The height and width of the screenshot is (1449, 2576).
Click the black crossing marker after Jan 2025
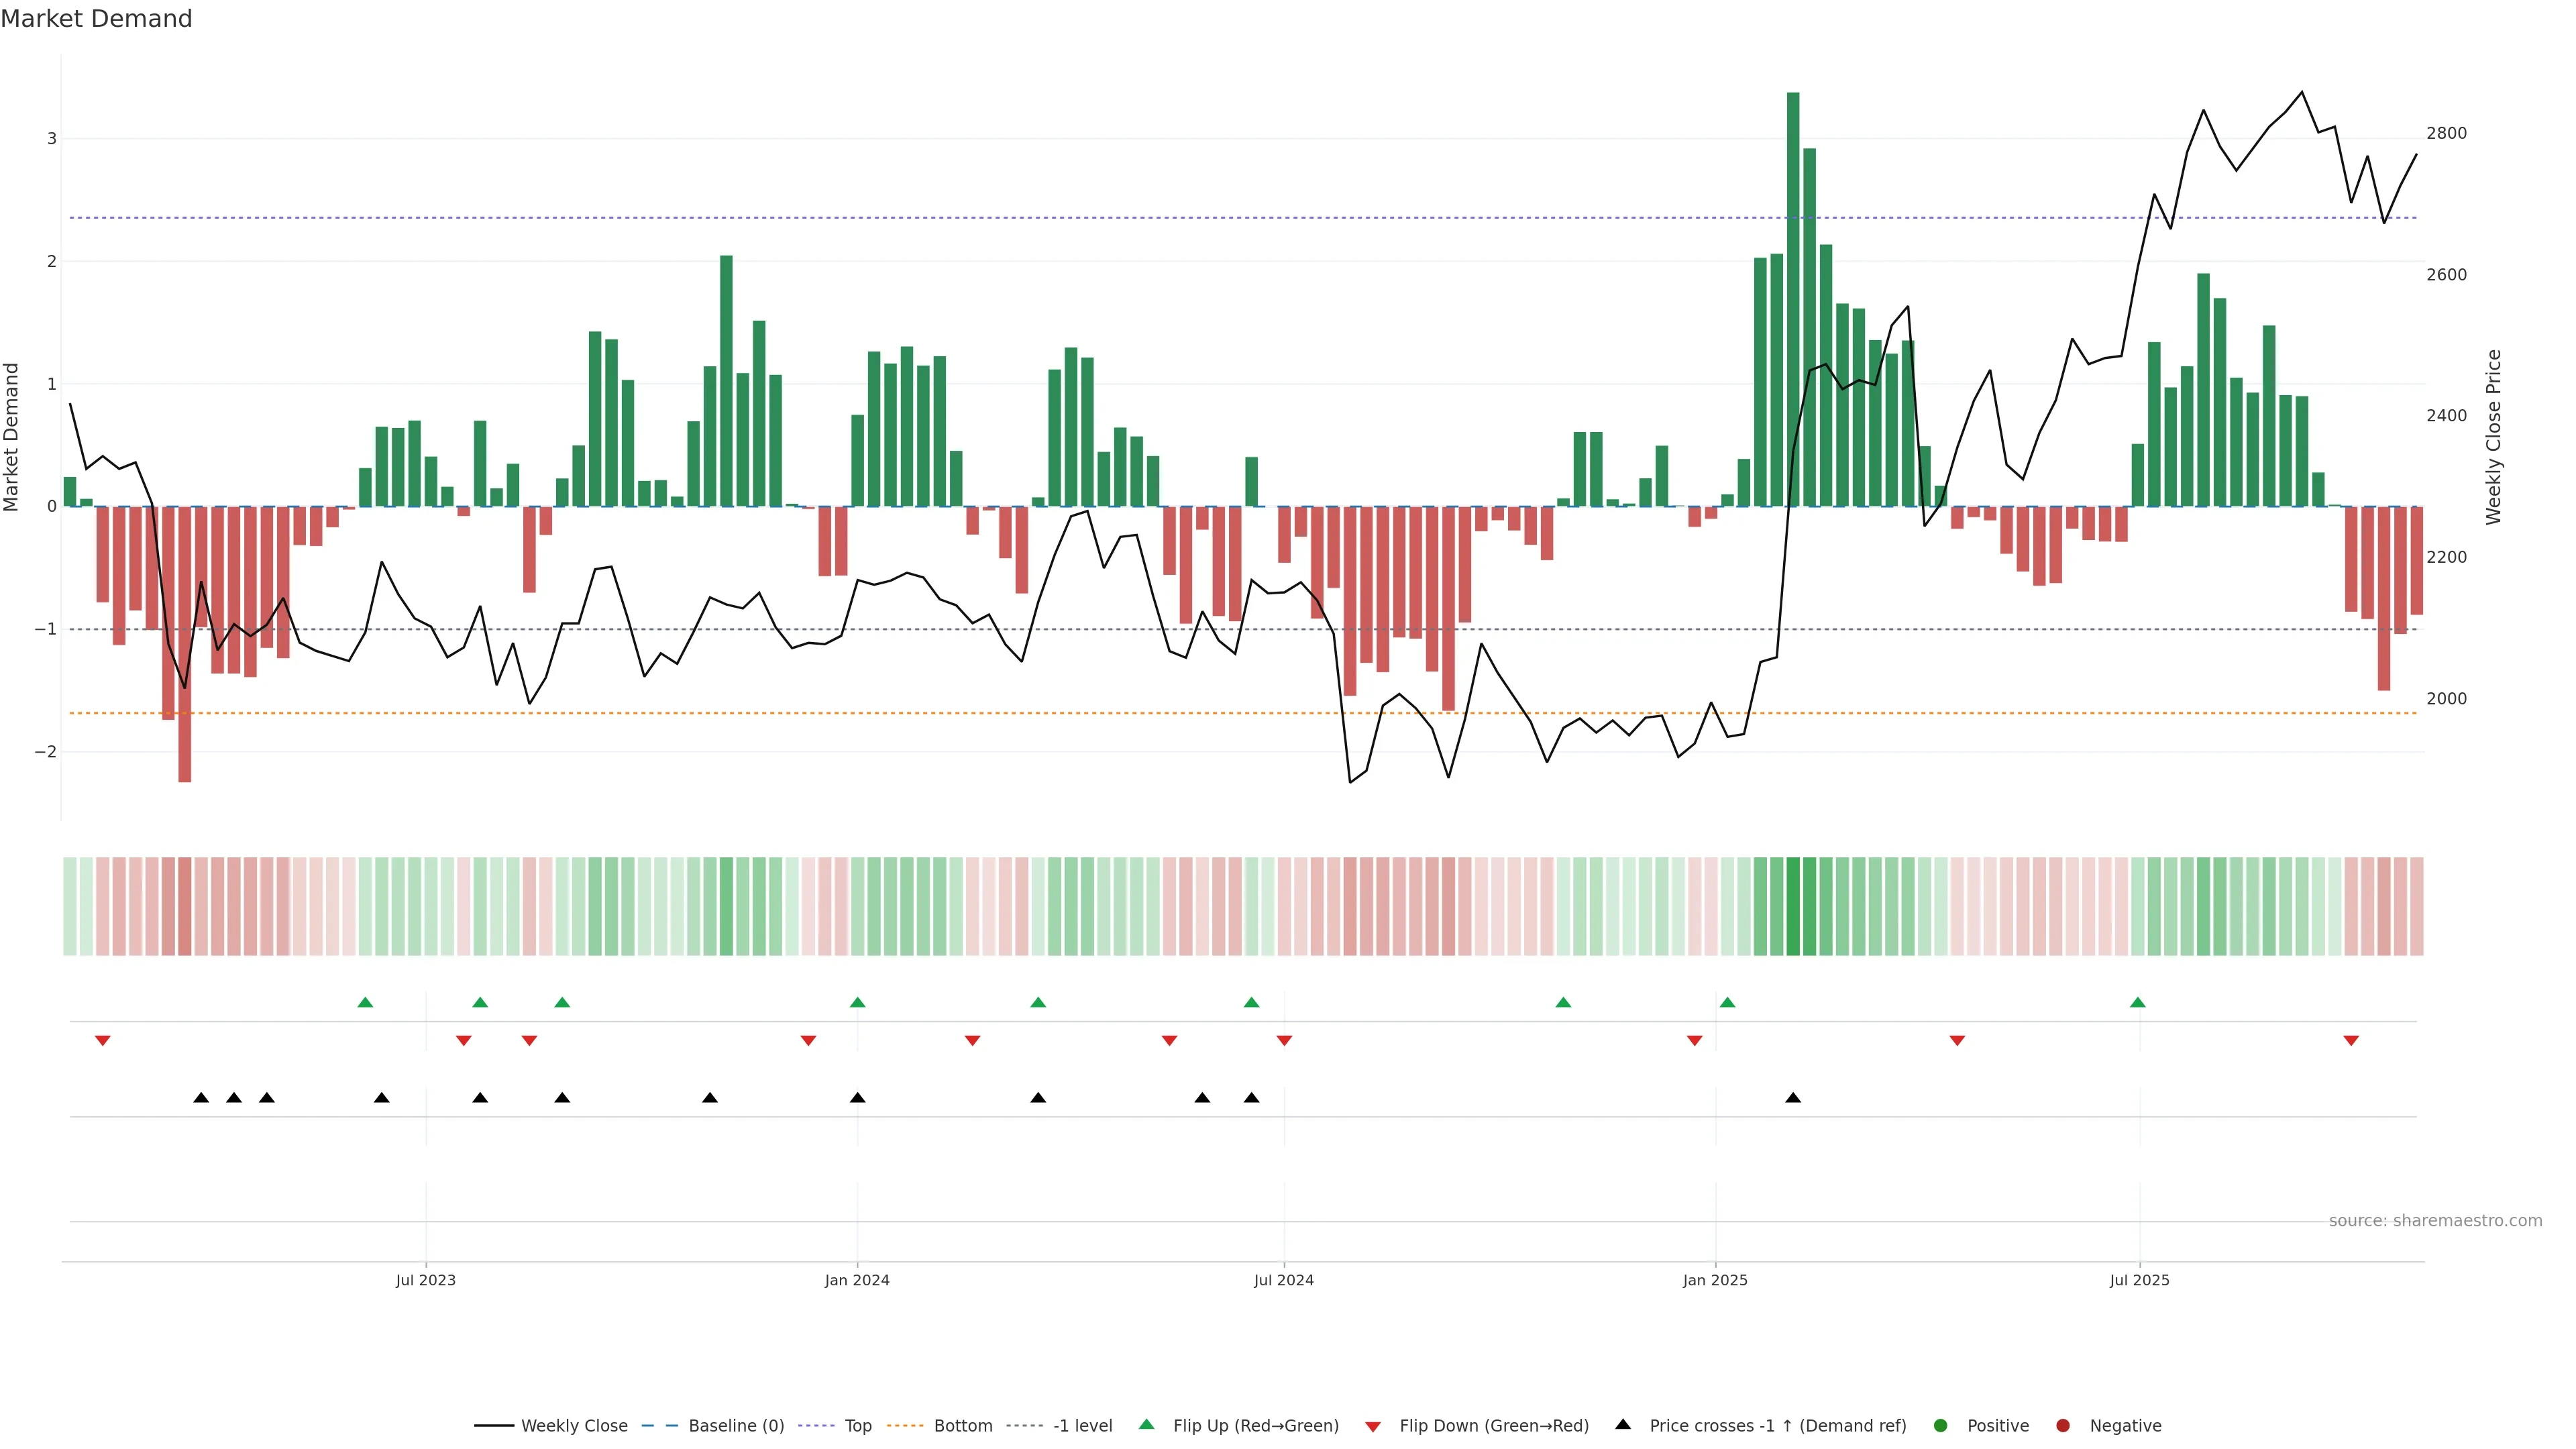pyautogui.click(x=1793, y=1098)
